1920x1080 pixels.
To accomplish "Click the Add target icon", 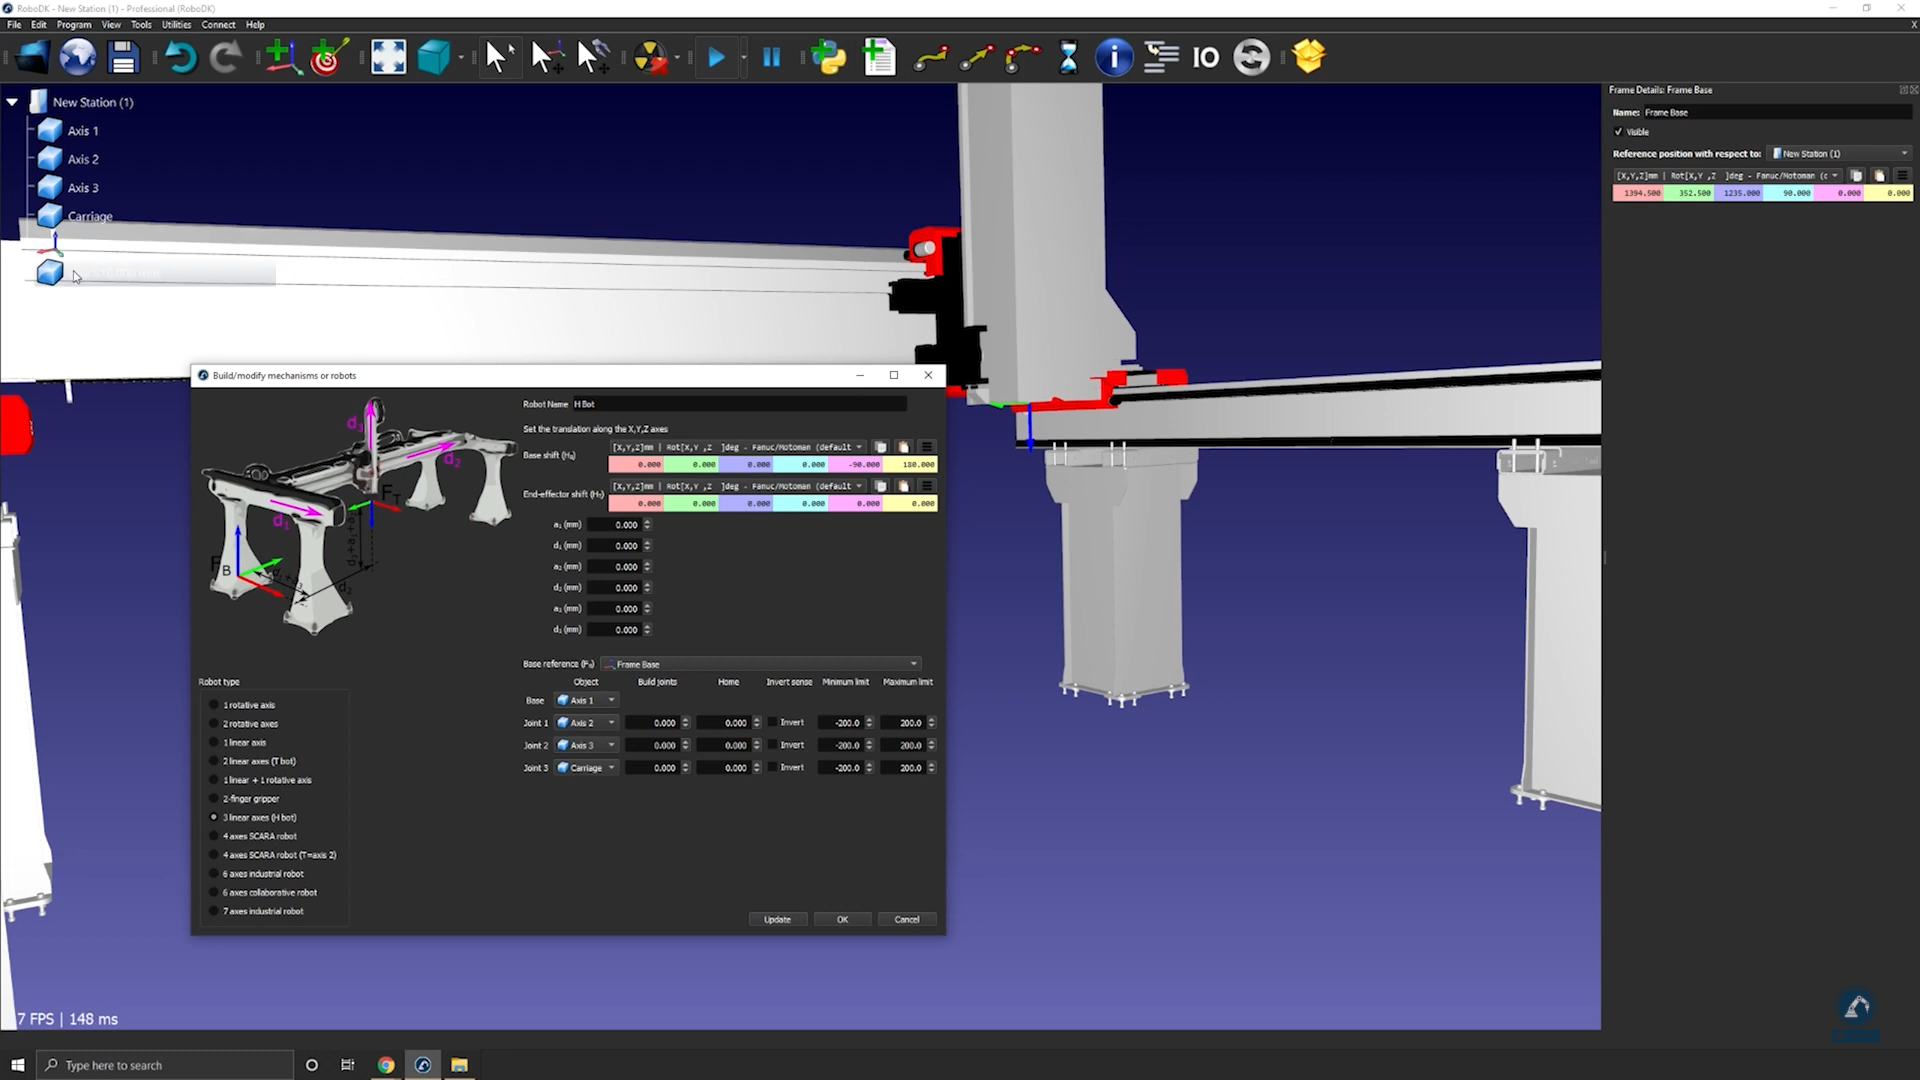I will pos(328,57).
